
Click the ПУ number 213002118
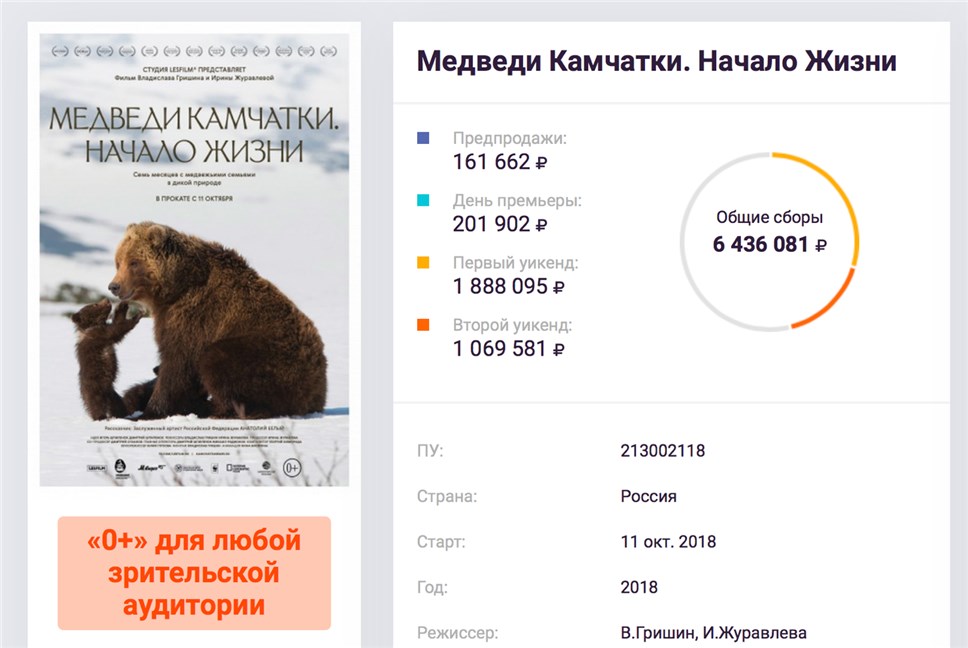tap(662, 451)
